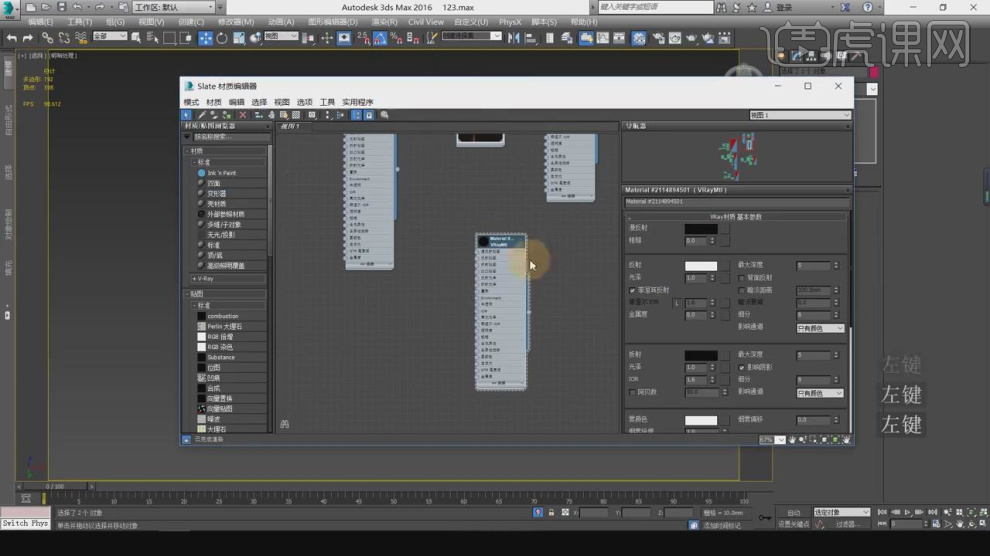
Task: Toggle the Auto key button (自动)
Action: point(794,512)
